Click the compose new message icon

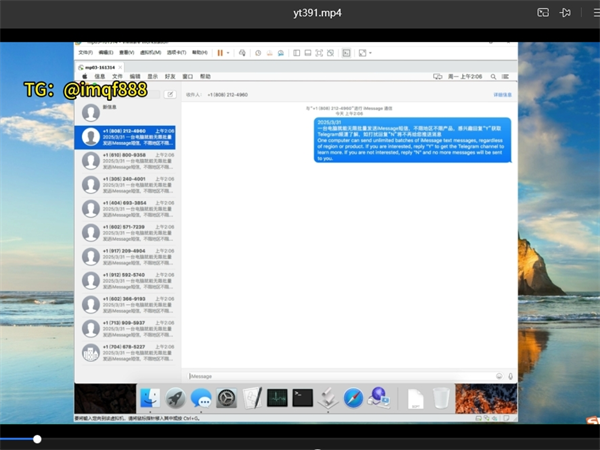(x=169, y=94)
